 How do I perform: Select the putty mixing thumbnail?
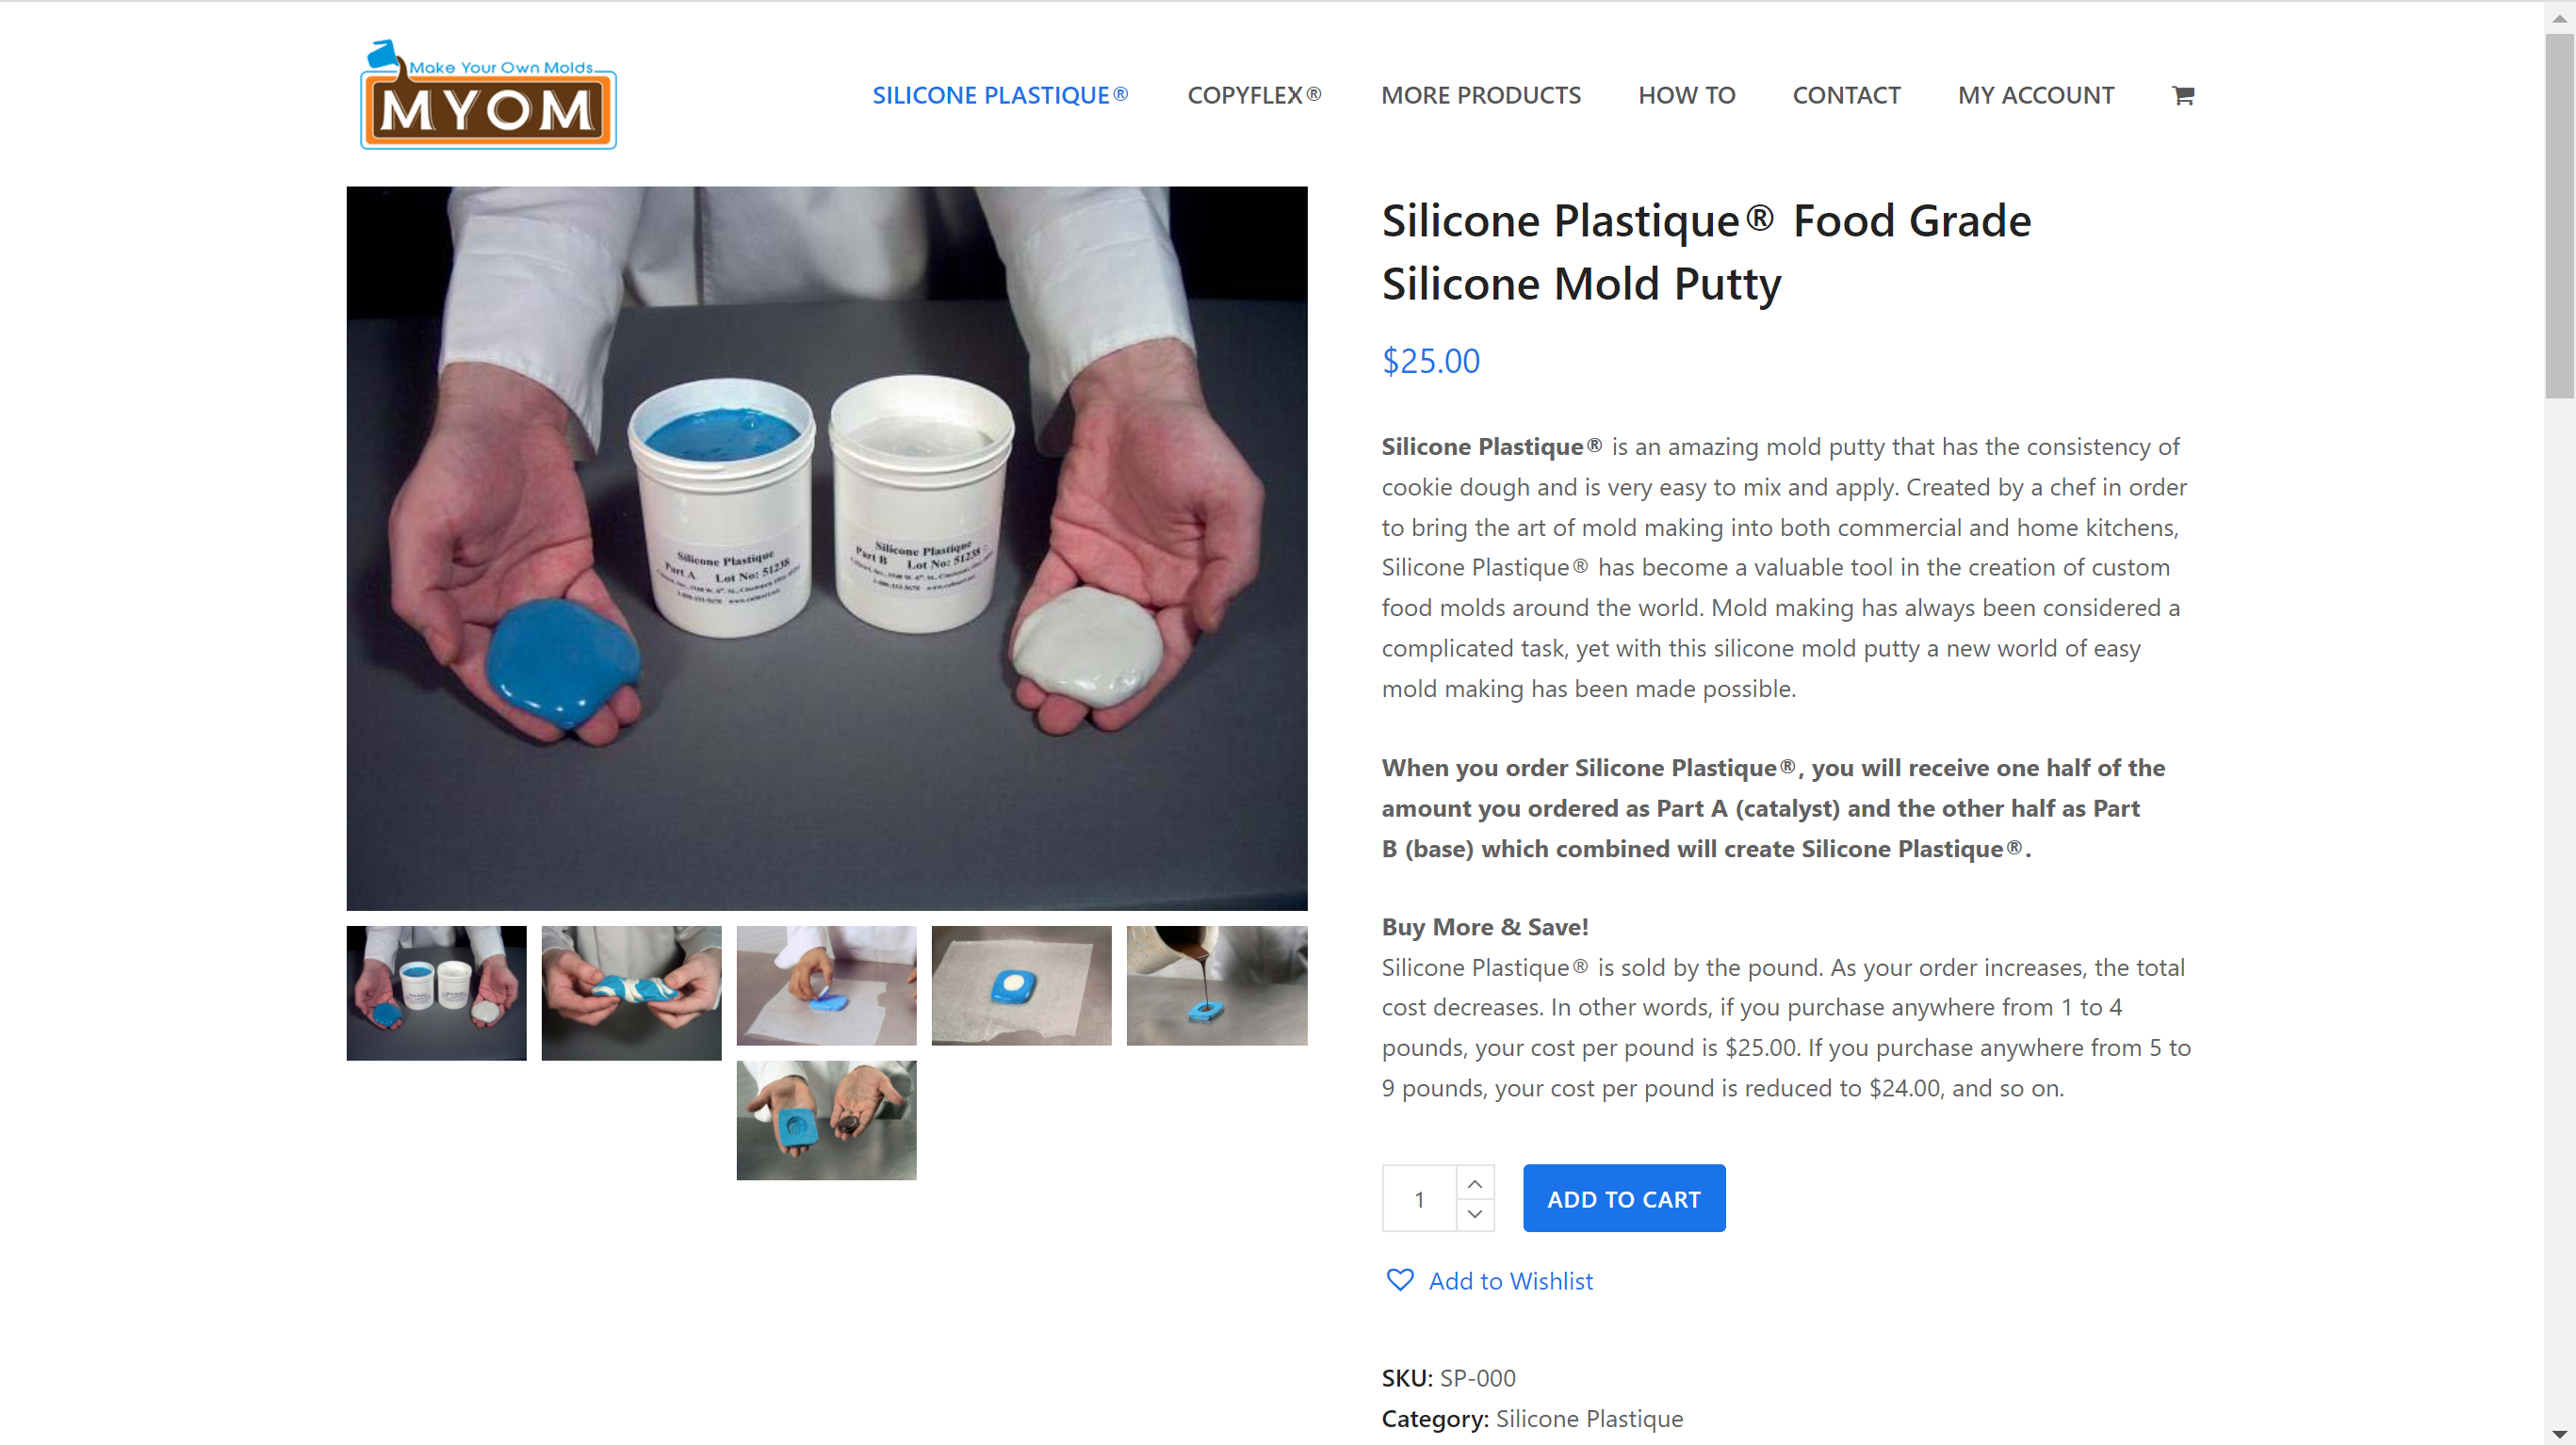(631, 993)
